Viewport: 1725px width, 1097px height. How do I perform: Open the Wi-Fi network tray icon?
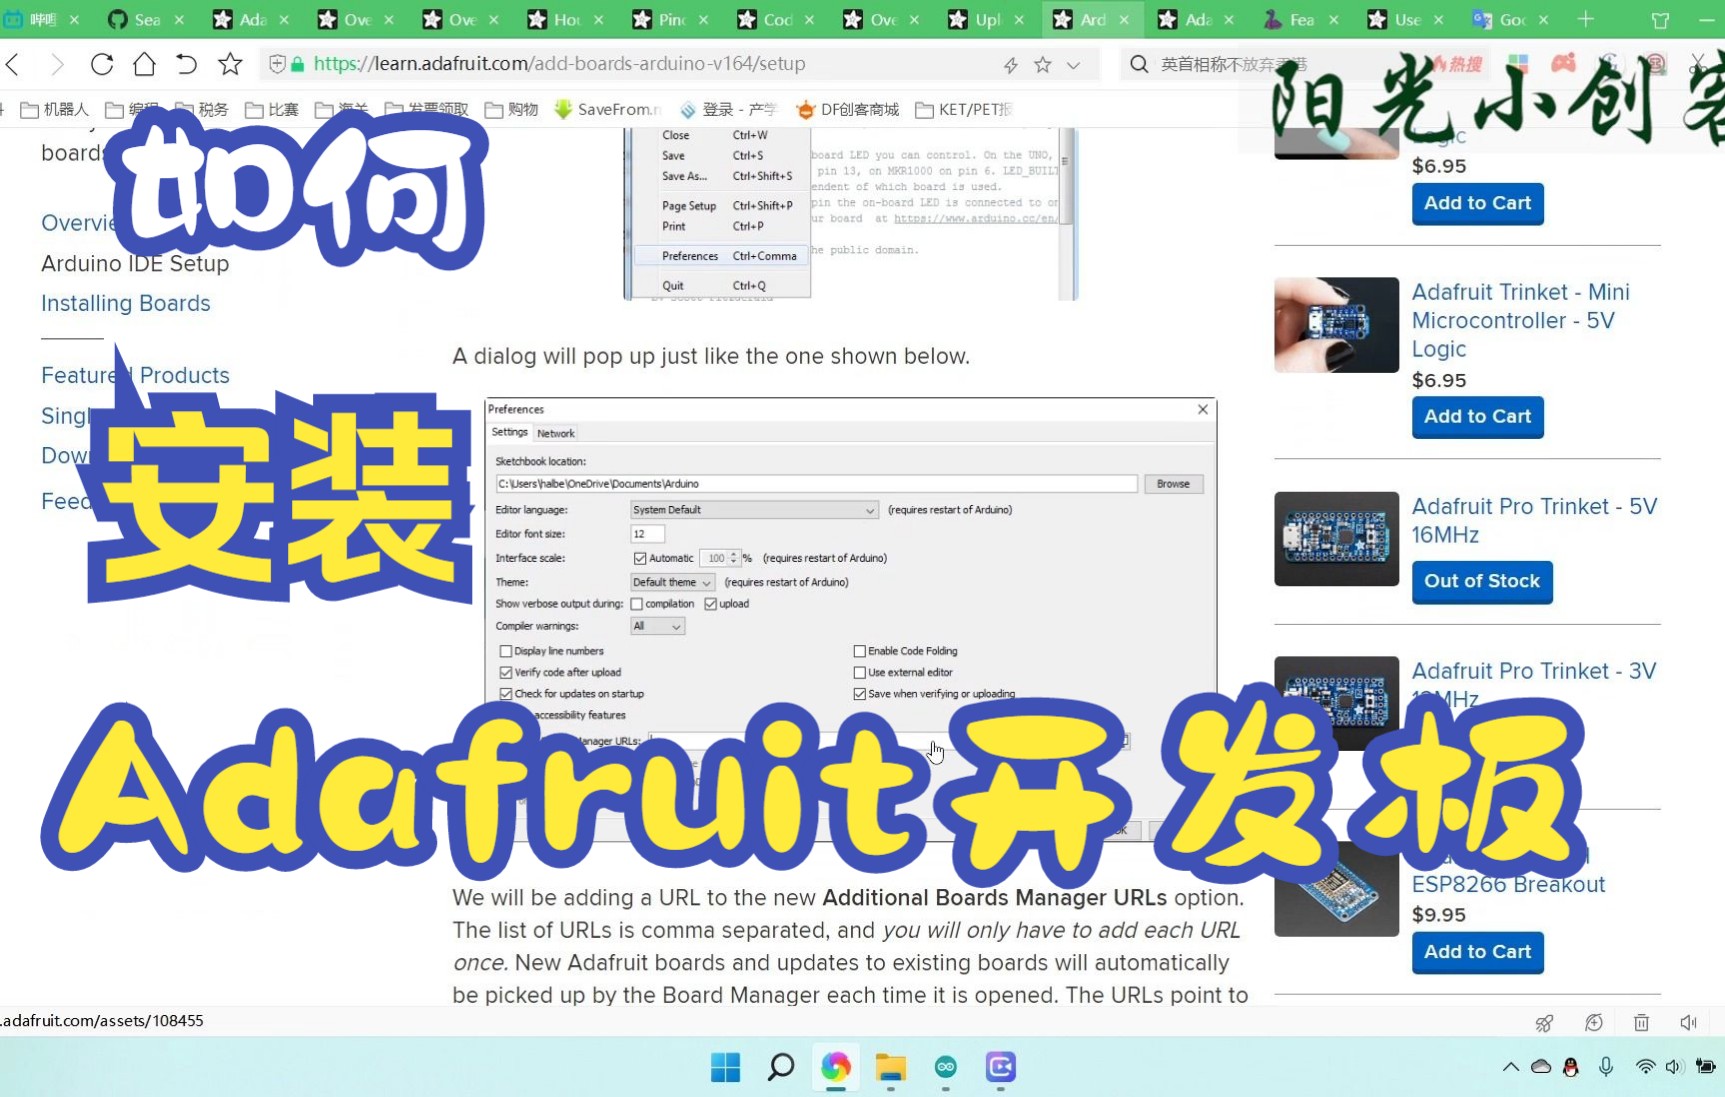coord(1644,1067)
